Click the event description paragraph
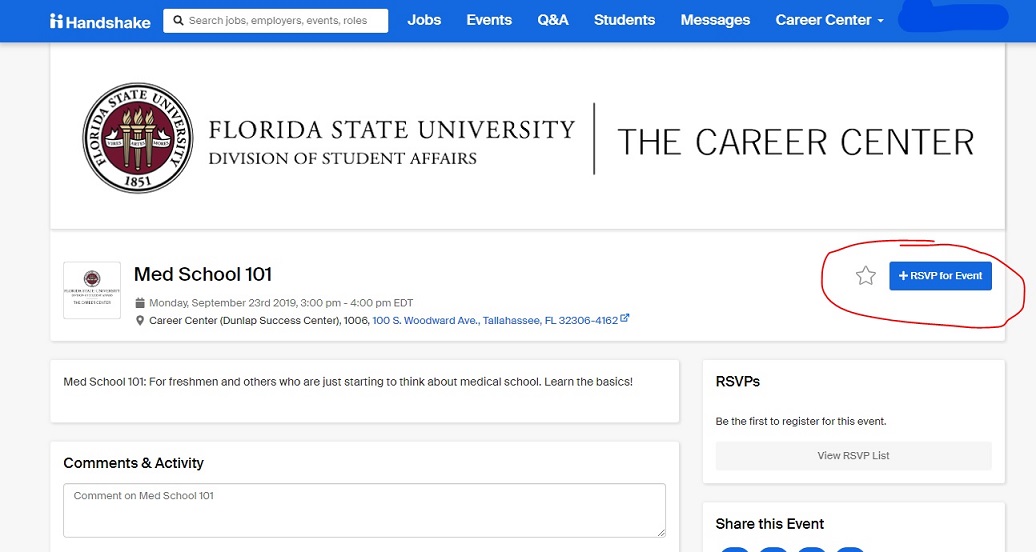 coord(348,381)
